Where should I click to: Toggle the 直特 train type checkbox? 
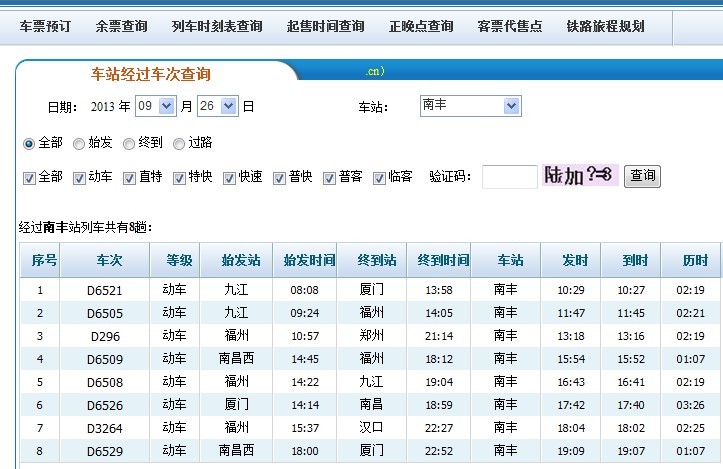[x=129, y=178]
